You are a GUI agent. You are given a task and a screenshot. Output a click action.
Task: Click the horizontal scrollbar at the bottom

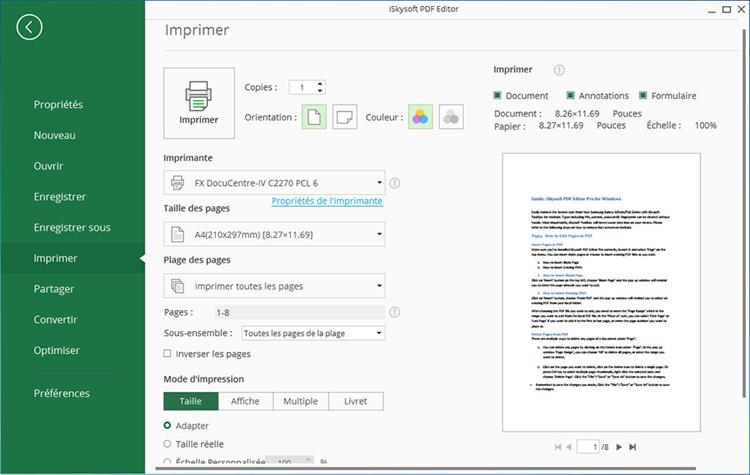tap(426, 468)
